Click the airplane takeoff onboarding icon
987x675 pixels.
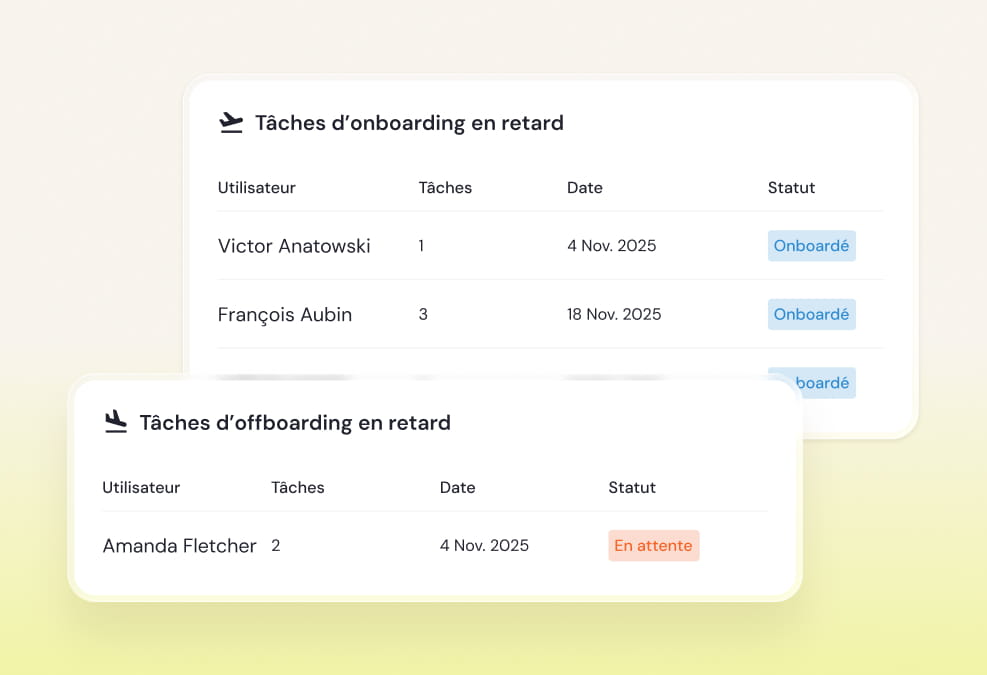click(x=231, y=122)
